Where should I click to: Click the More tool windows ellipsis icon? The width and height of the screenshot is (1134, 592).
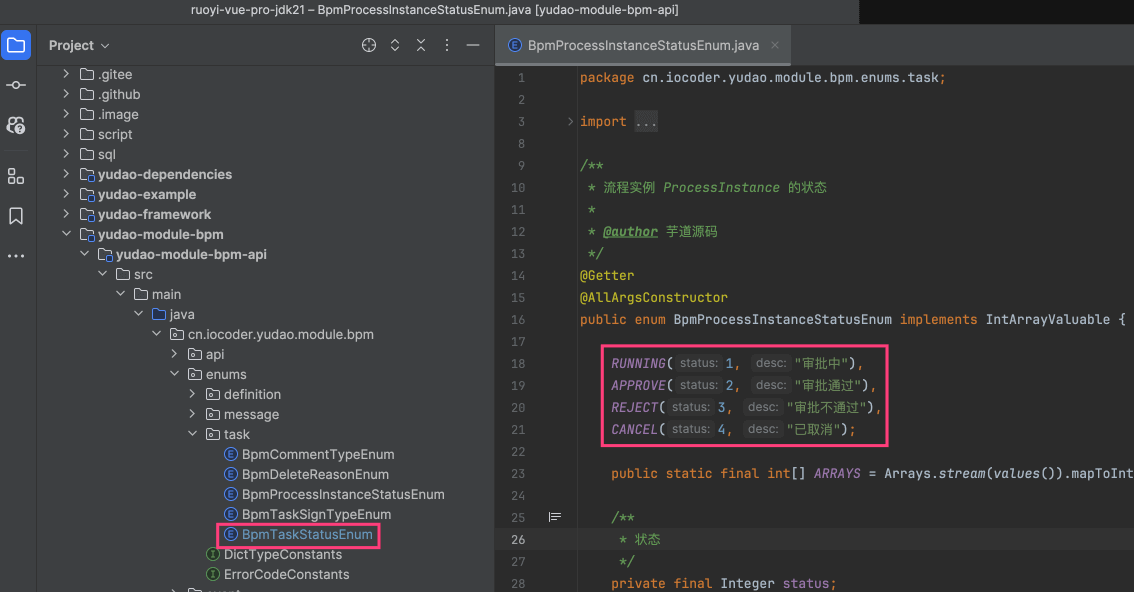tap(16, 256)
